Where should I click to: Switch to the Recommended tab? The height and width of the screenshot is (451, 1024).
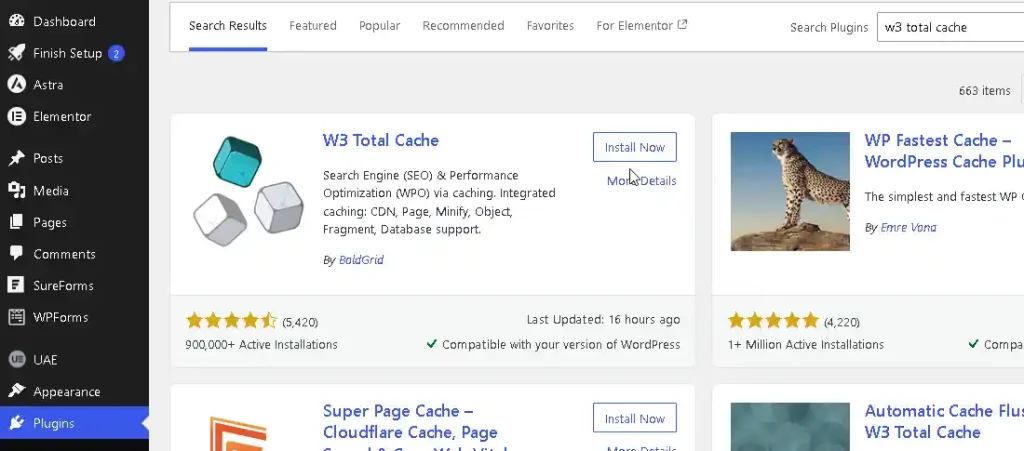coord(463,26)
